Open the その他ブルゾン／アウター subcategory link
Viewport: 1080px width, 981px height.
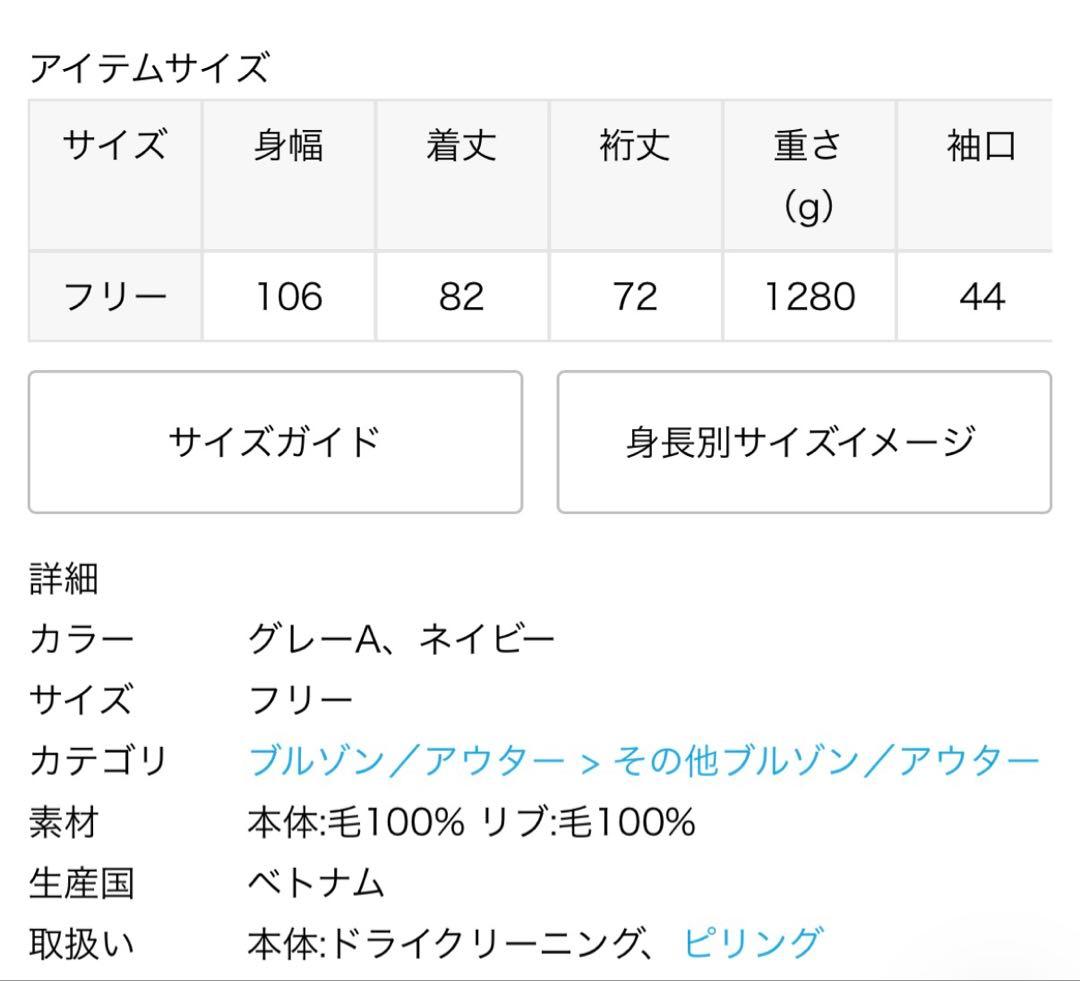click(830, 762)
